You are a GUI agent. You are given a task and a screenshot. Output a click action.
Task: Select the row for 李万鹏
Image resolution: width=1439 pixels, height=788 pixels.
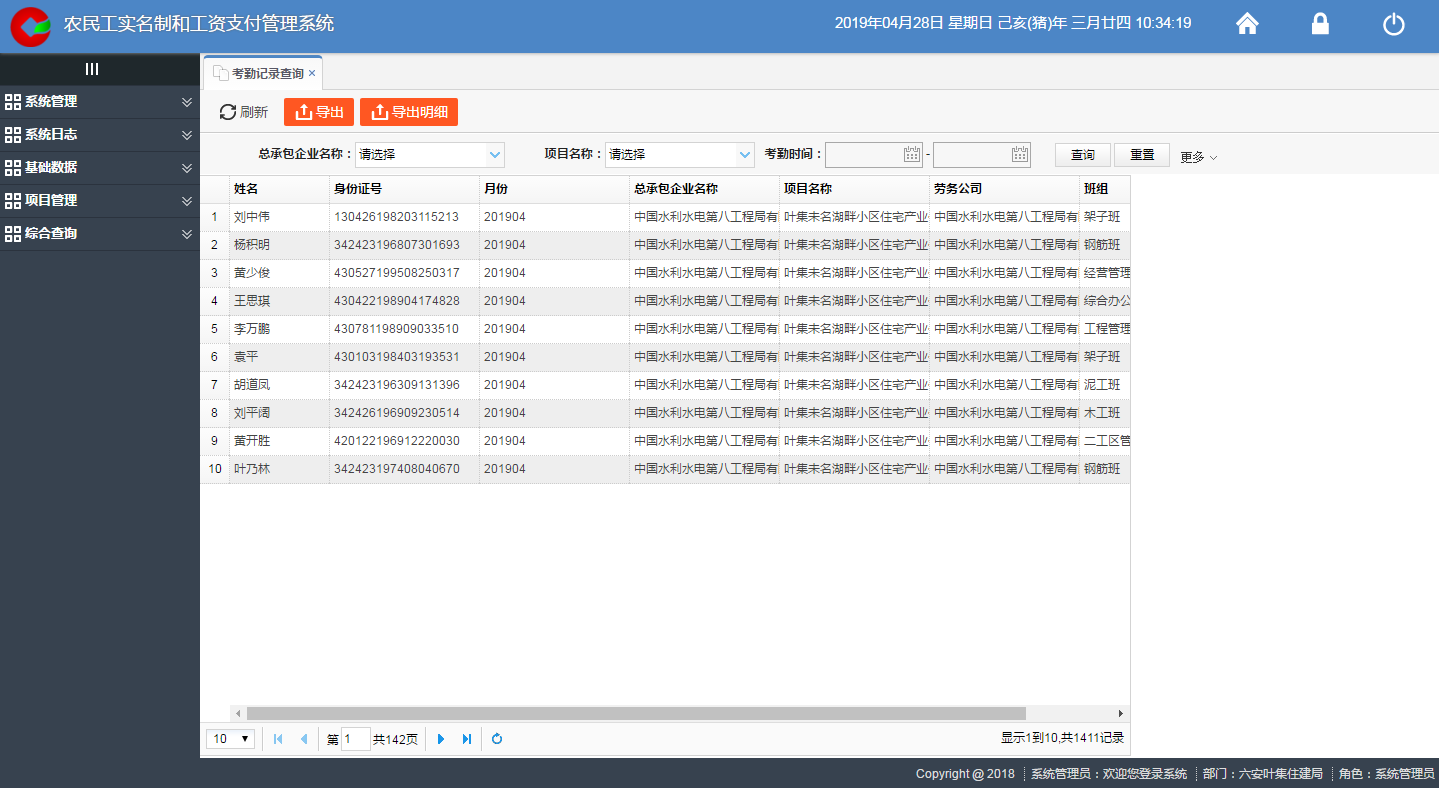pyautogui.click(x=665, y=329)
